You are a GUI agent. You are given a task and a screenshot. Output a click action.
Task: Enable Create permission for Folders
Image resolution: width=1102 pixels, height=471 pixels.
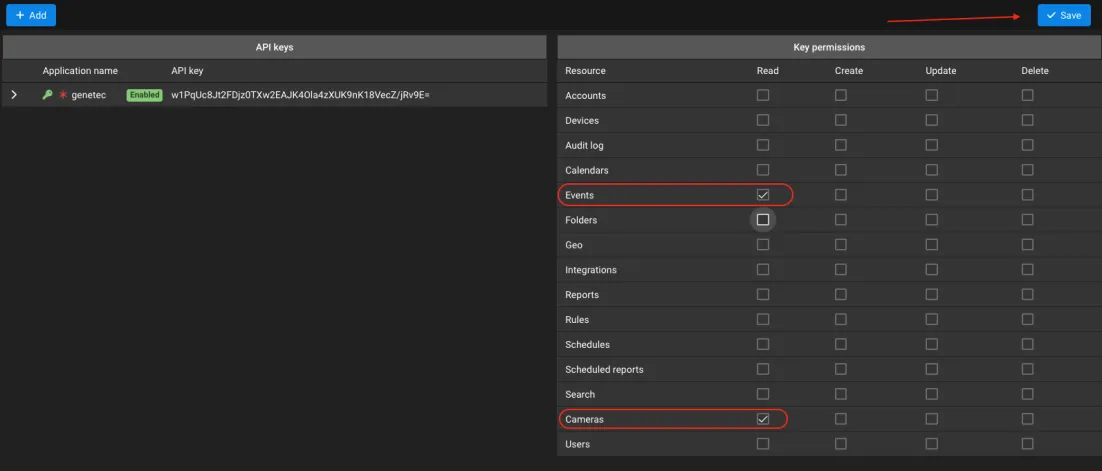[x=841, y=219]
